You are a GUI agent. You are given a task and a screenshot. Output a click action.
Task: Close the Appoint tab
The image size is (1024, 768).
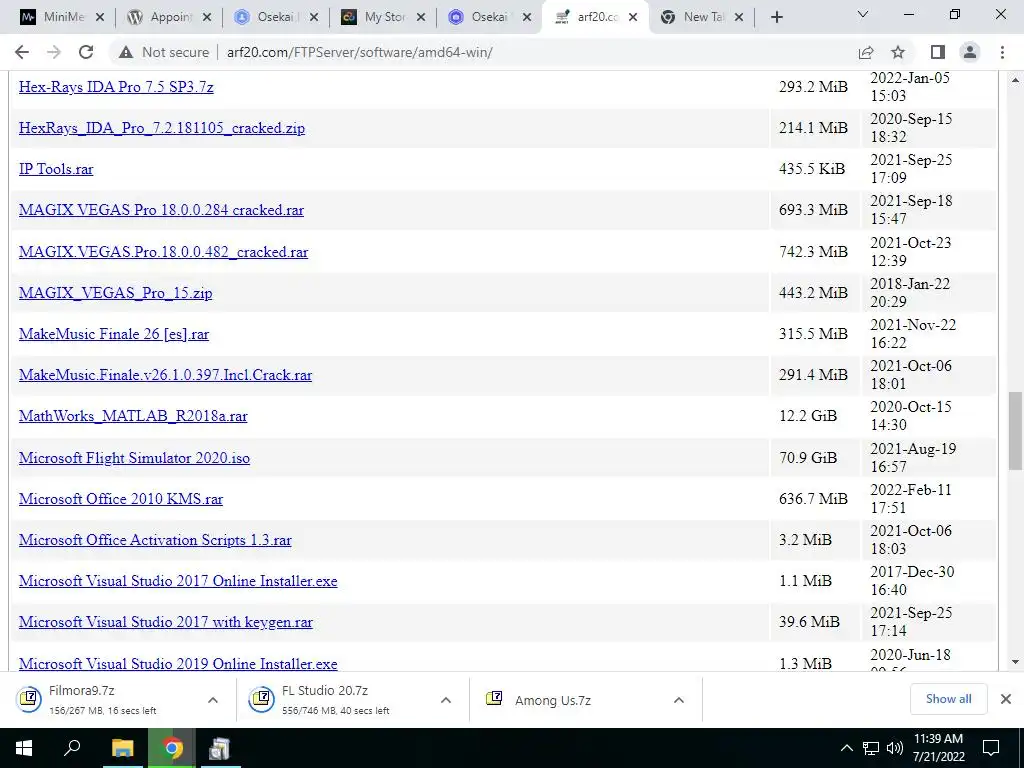(207, 17)
